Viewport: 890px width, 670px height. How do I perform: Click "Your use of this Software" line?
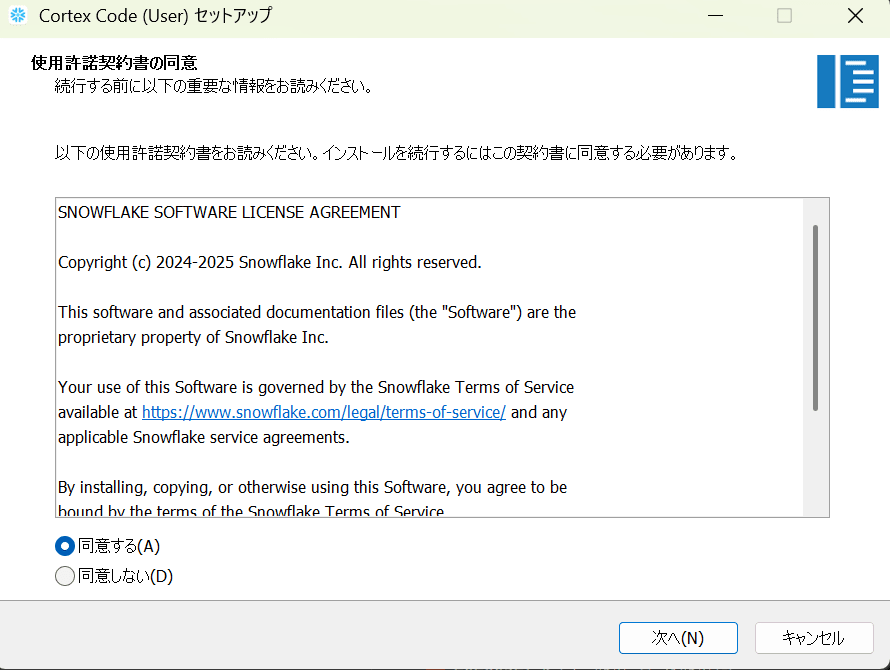[x=316, y=387]
